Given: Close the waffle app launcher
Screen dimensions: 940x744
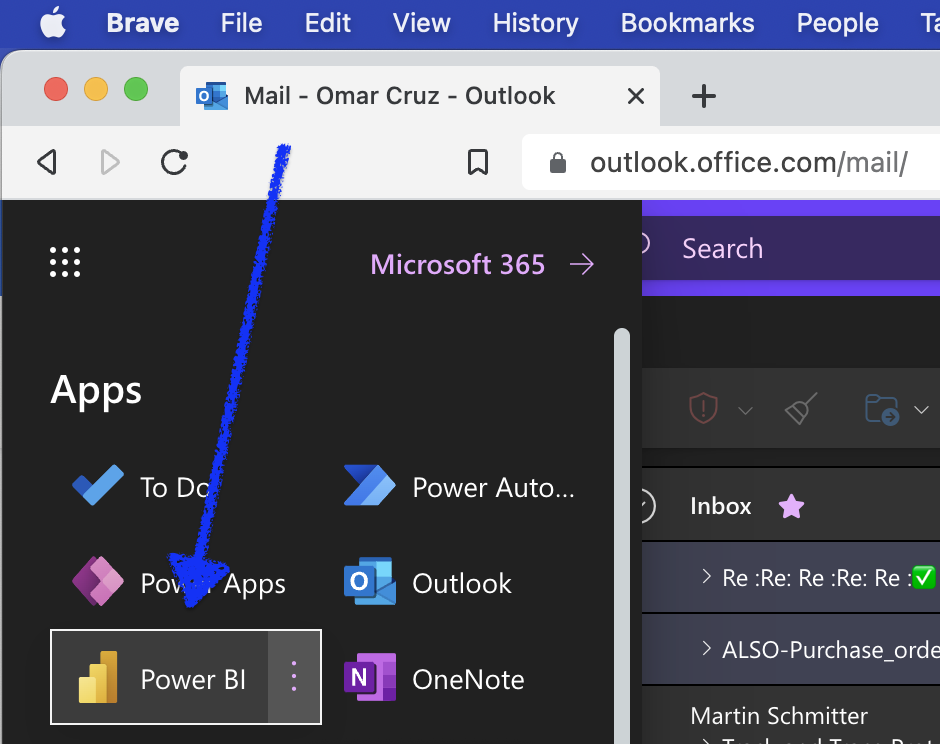Looking at the screenshot, I should [65, 263].
